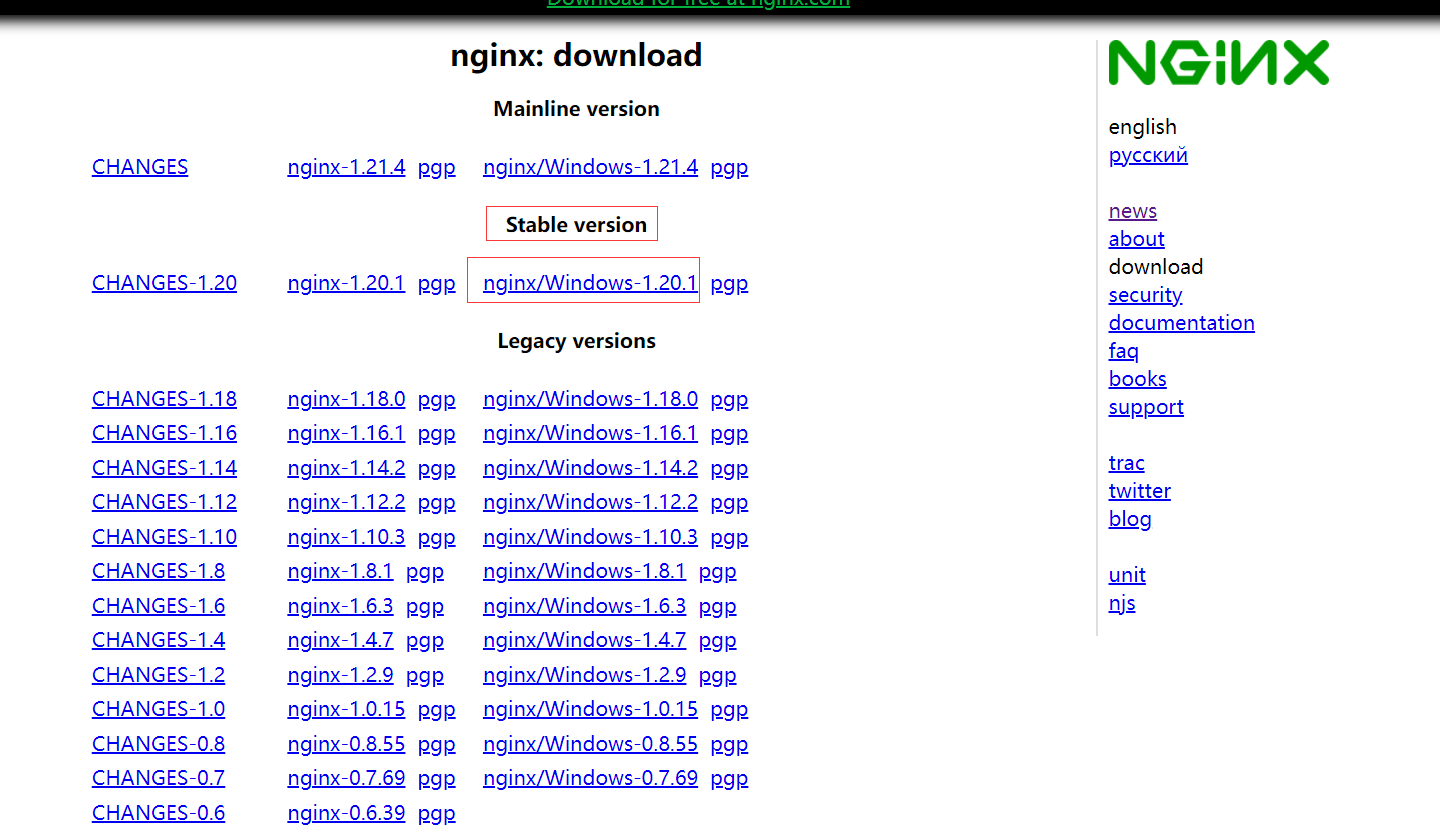The height and width of the screenshot is (837, 1440).
Task: Download nginx-0.8.55 source
Action: click(x=346, y=744)
